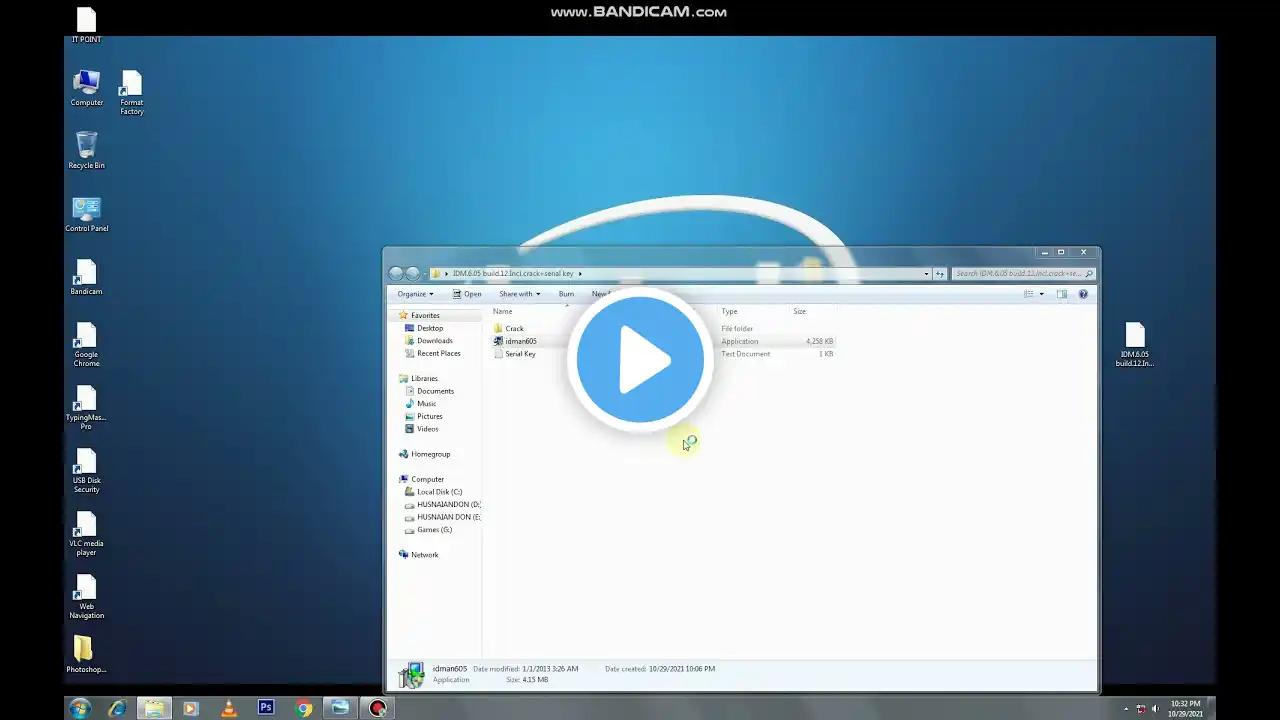This screenshot has height=720, width=1280.
Task: Open the Computer desktop icon
Action: coord(87,89)
